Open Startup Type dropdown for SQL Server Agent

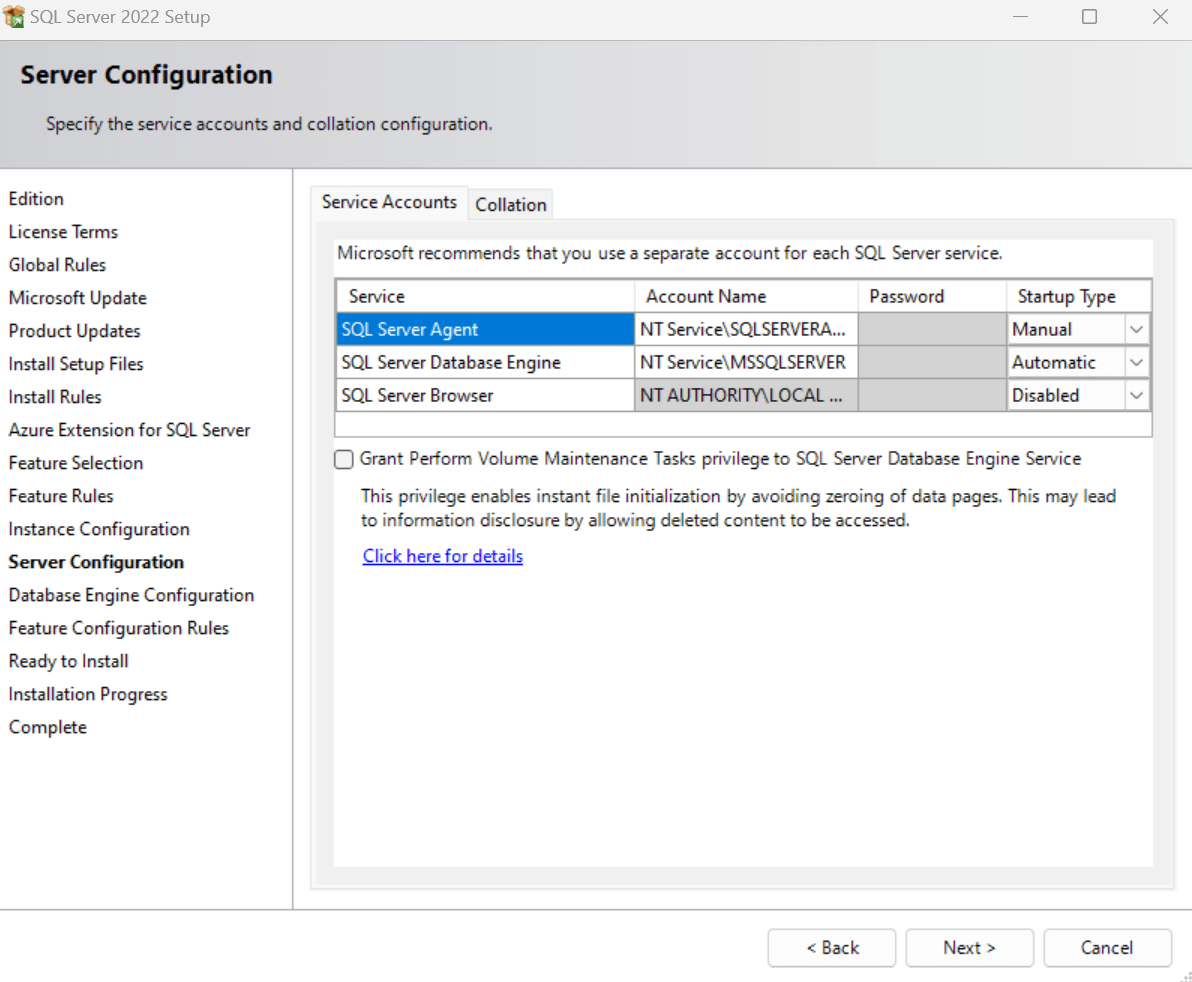pos(1136,329)
